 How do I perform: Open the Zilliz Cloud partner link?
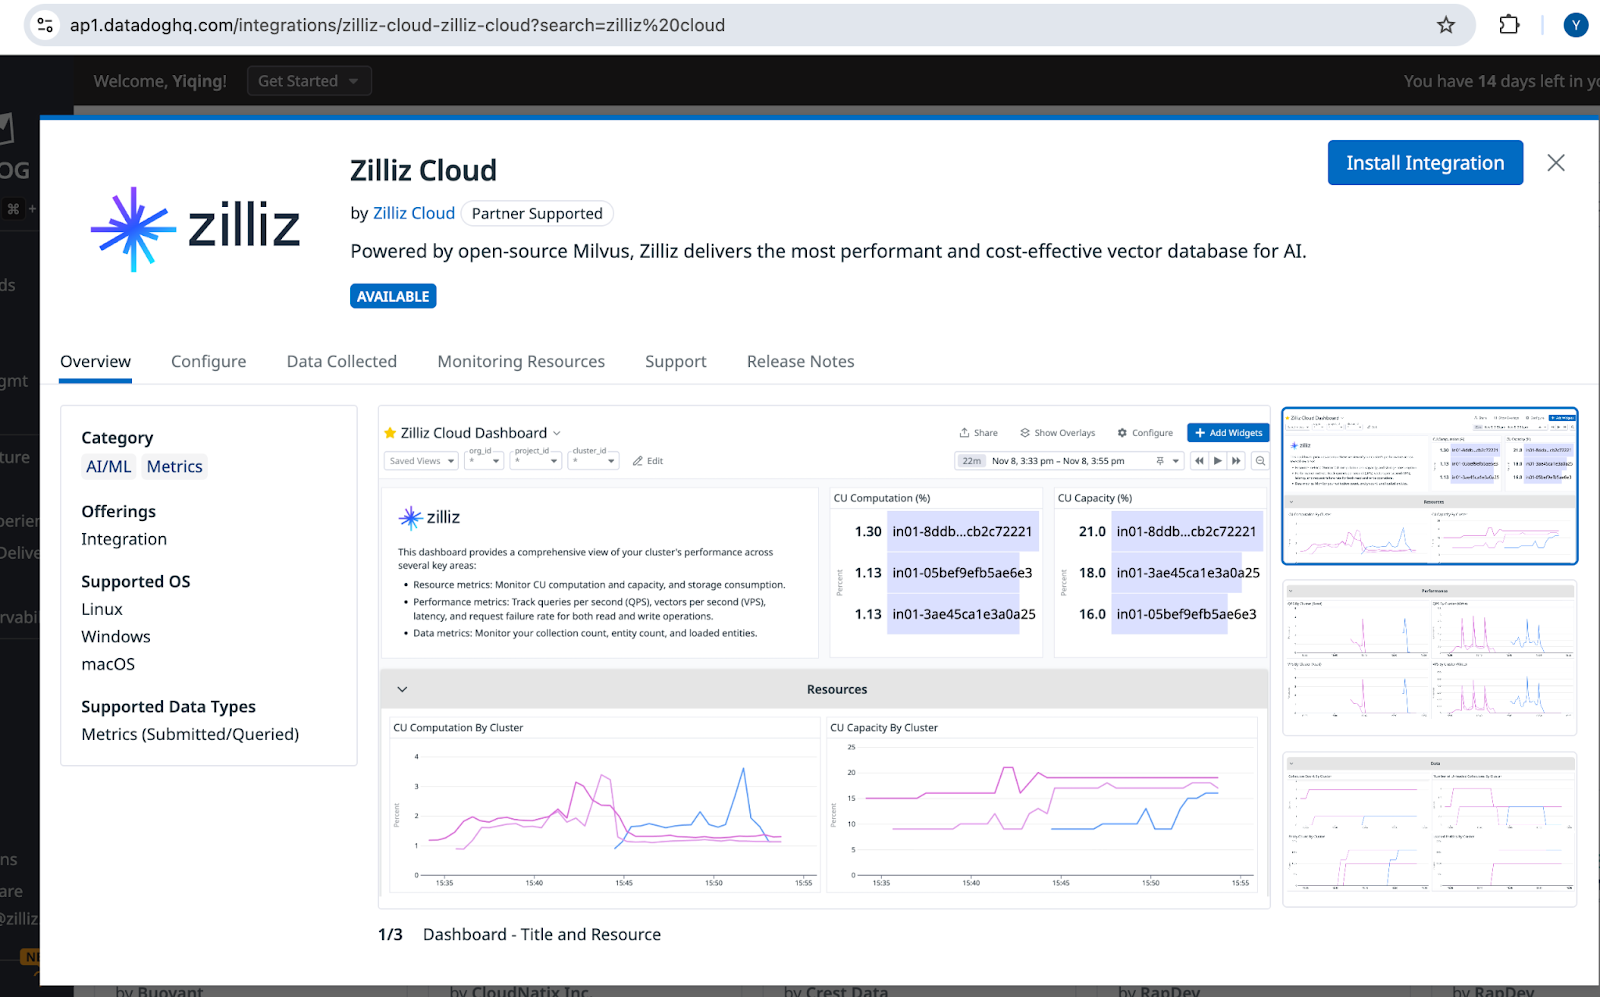click(x=413, y=213)
